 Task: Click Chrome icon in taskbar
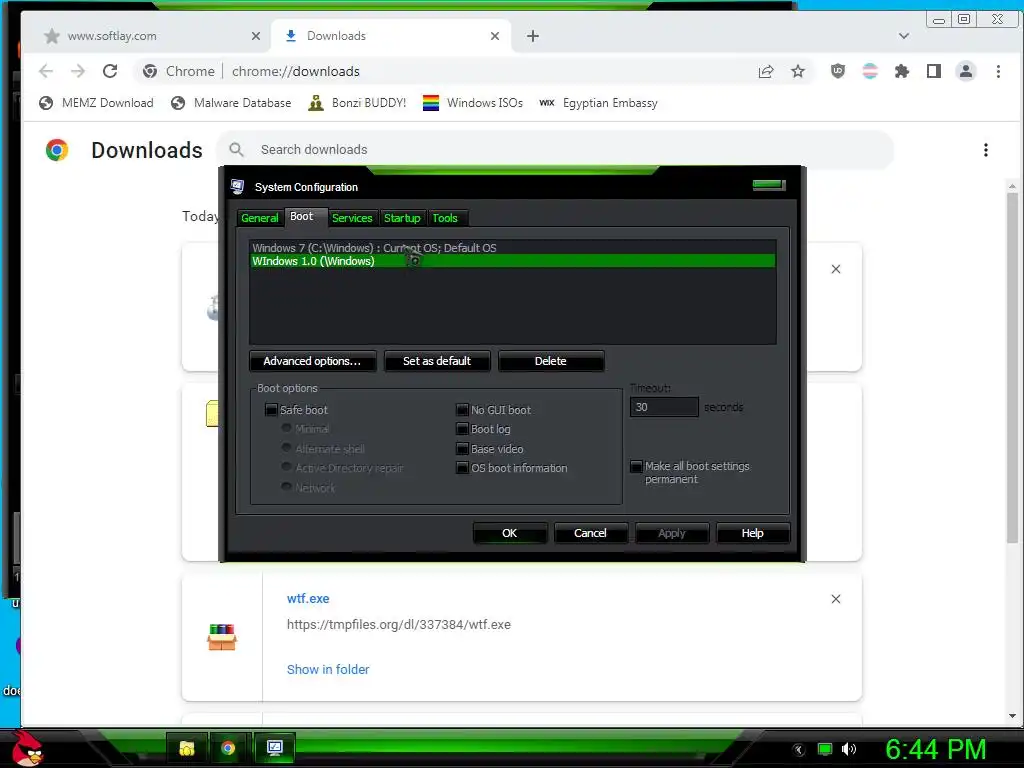click(228, 748)
